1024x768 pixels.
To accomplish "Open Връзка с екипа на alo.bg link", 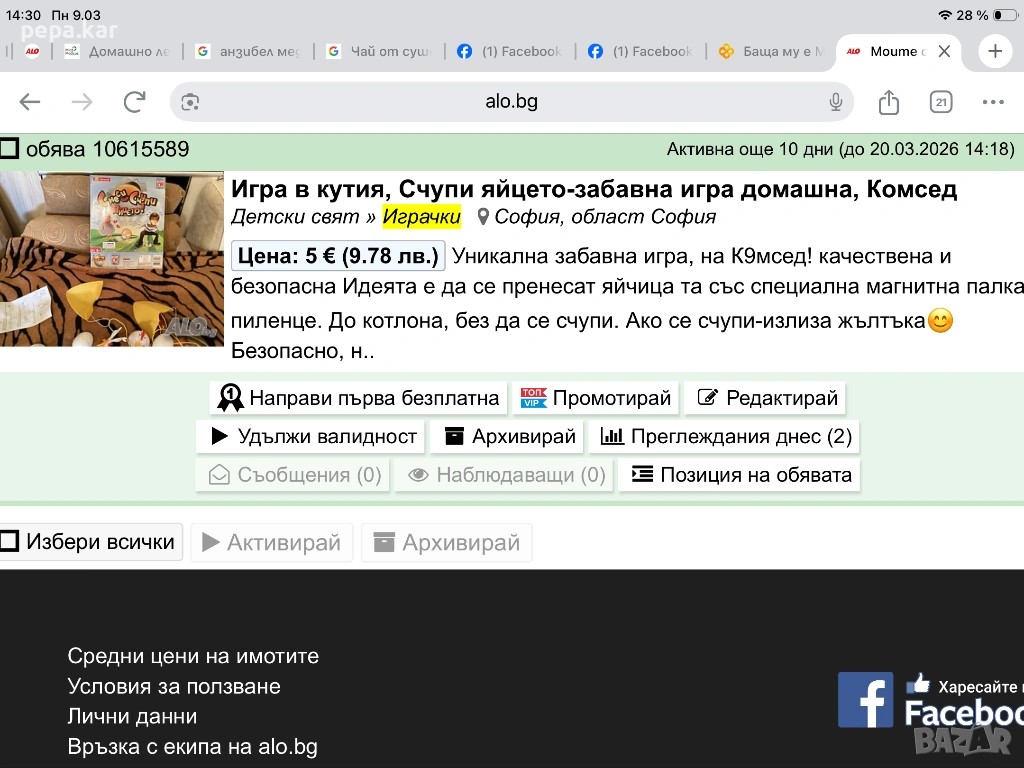I will (193, 746).
